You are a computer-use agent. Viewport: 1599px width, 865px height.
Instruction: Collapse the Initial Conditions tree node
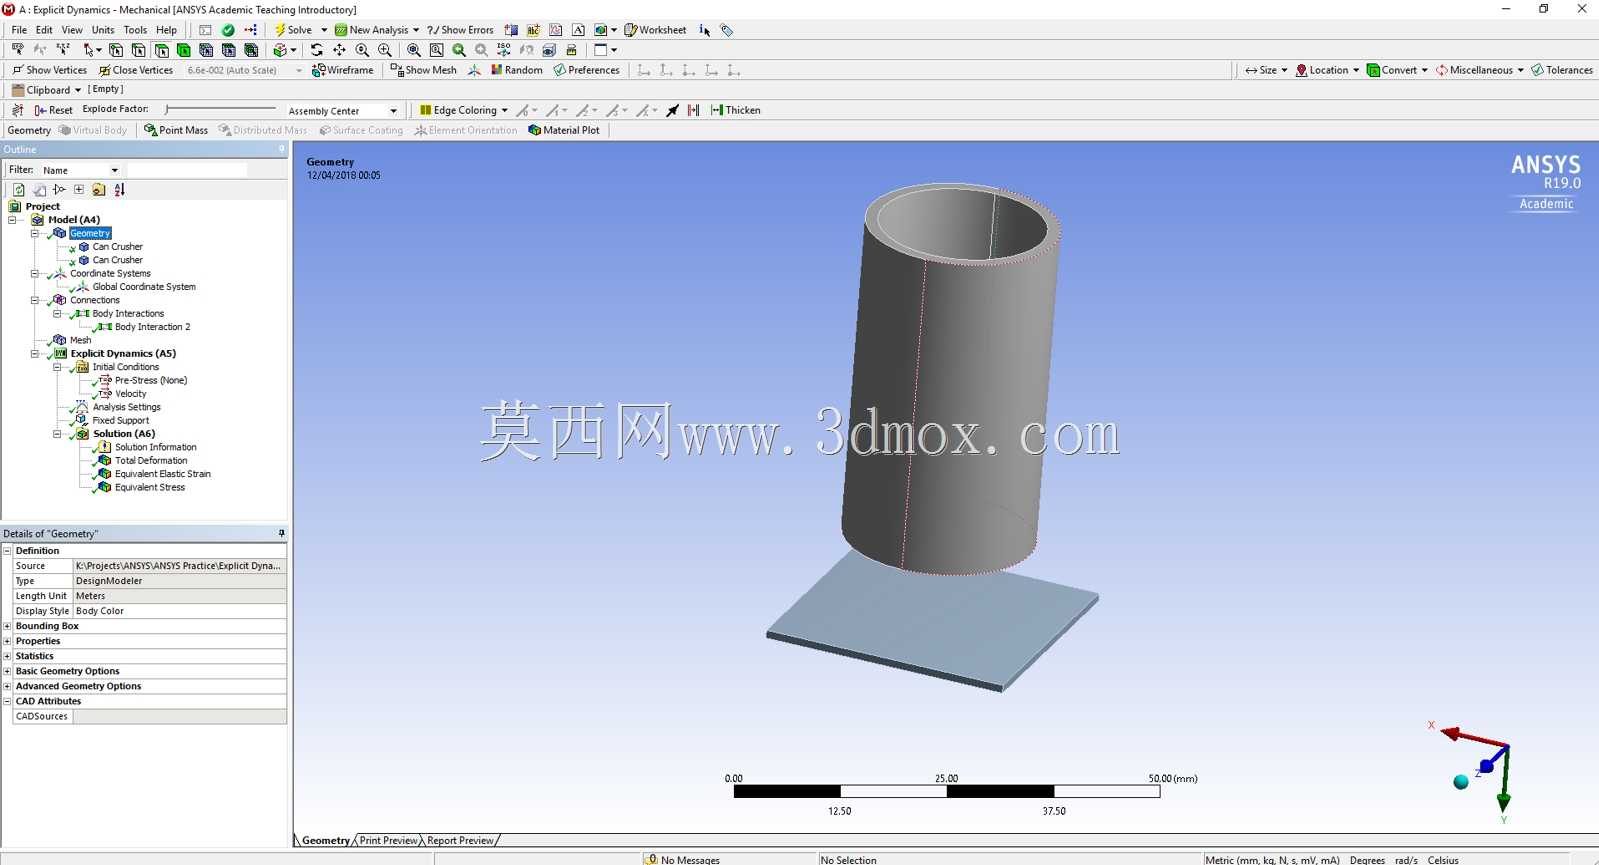(57, 367)
